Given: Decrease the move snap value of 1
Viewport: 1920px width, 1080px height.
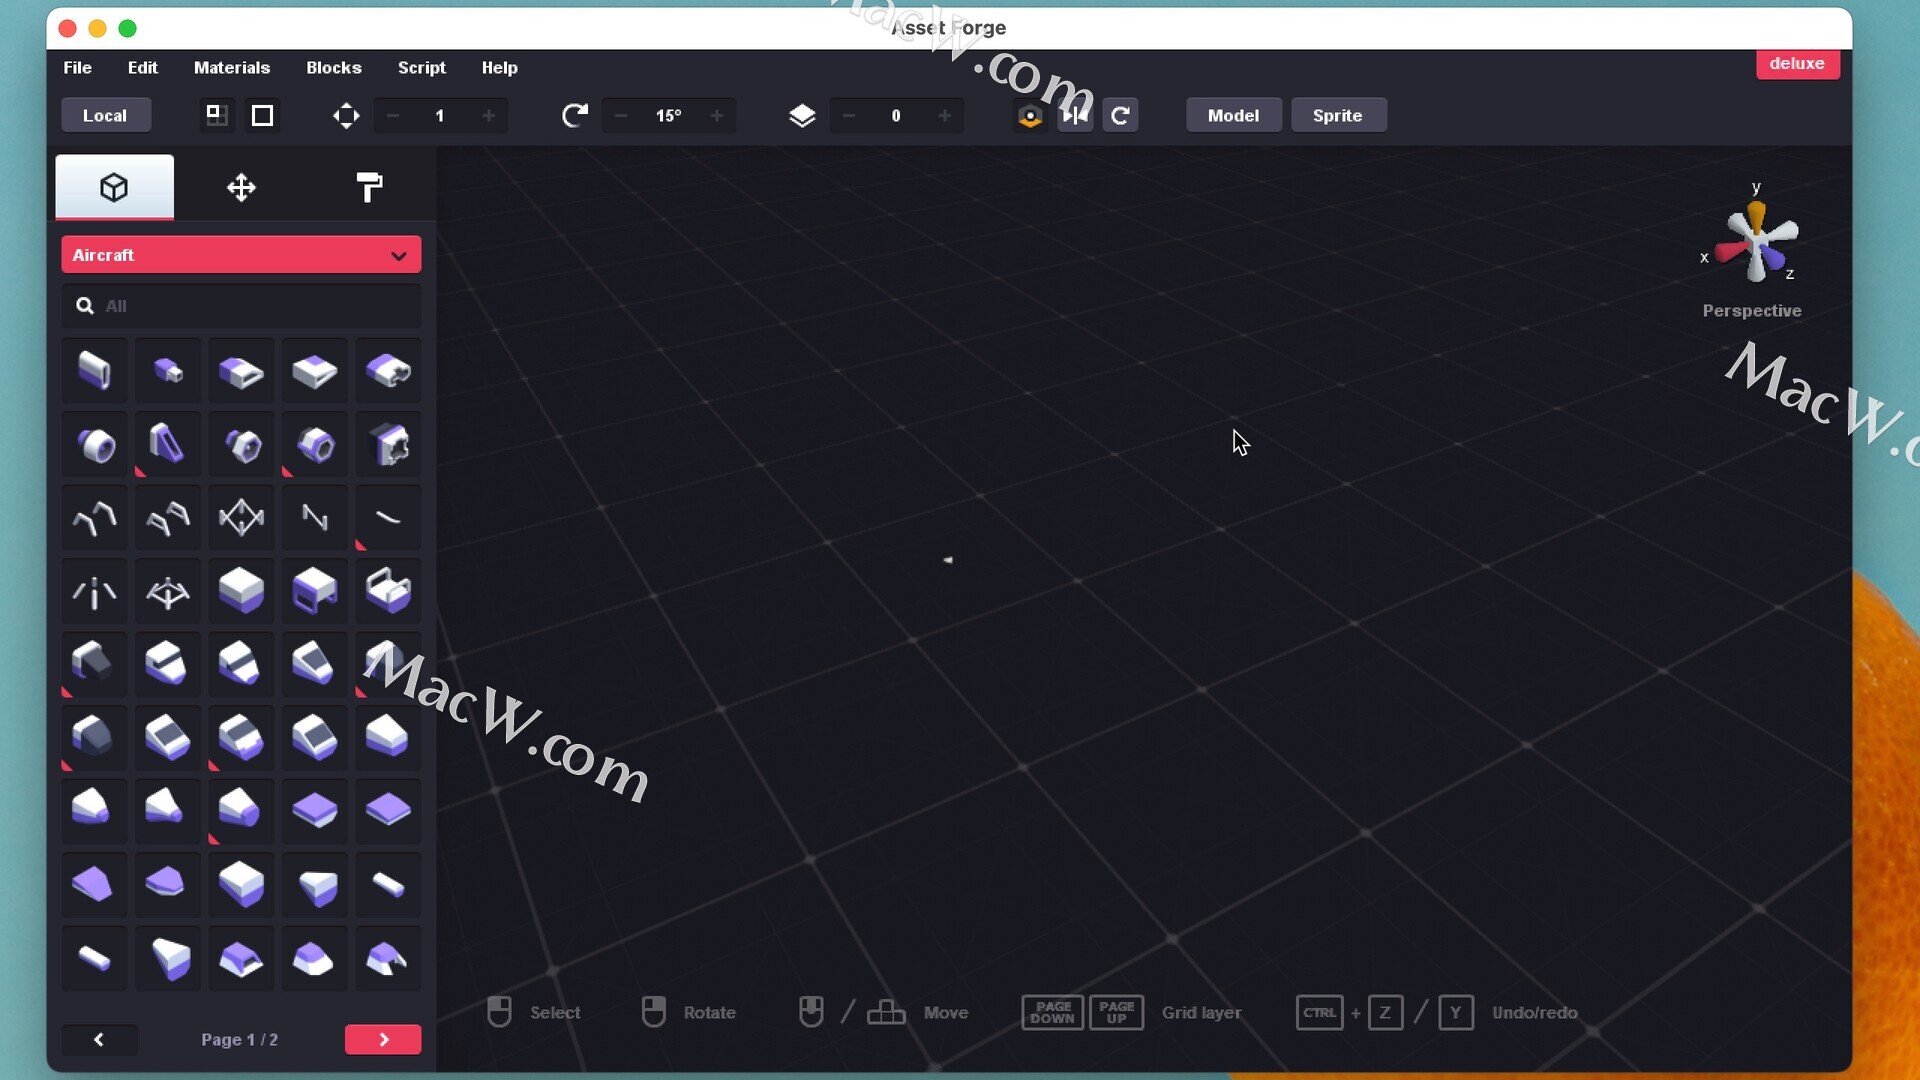Looking at the screenshot, I should tap(393, 116).
